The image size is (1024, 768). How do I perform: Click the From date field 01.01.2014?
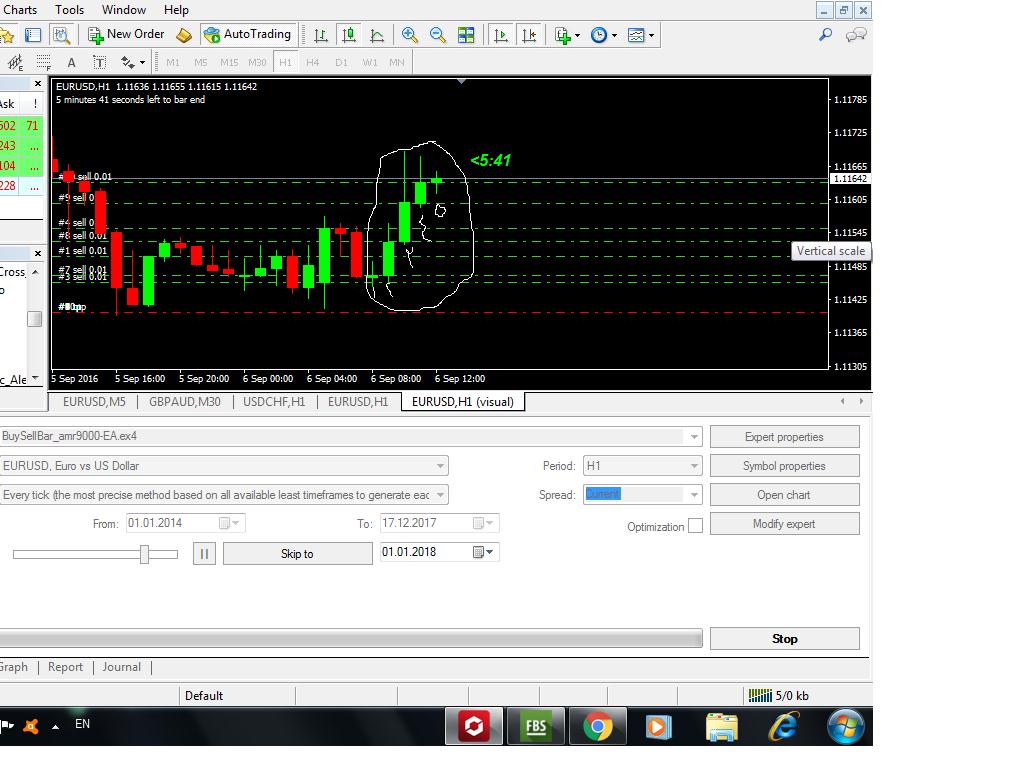click(185, 523)
